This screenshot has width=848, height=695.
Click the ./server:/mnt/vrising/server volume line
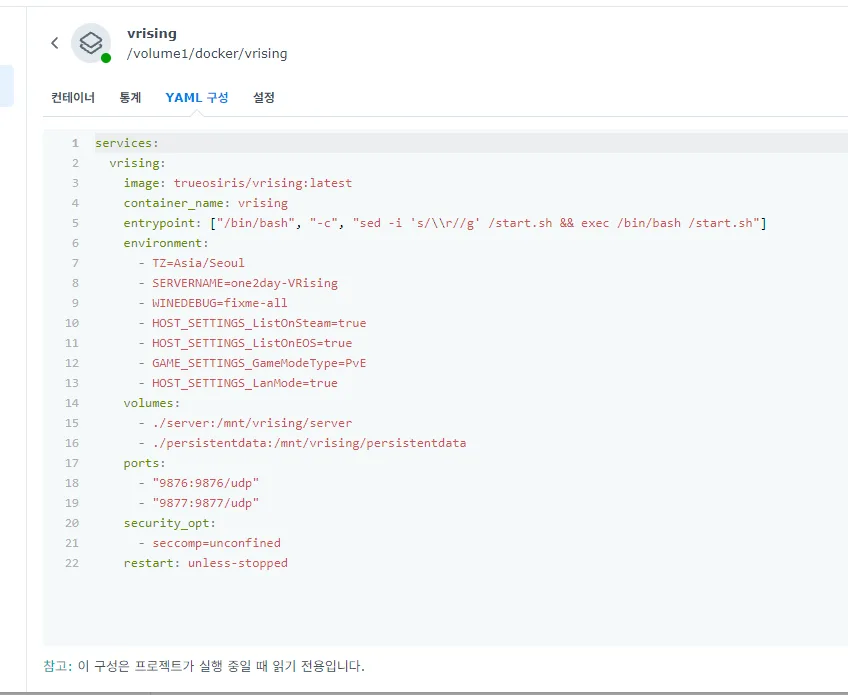tap(252, 423)
